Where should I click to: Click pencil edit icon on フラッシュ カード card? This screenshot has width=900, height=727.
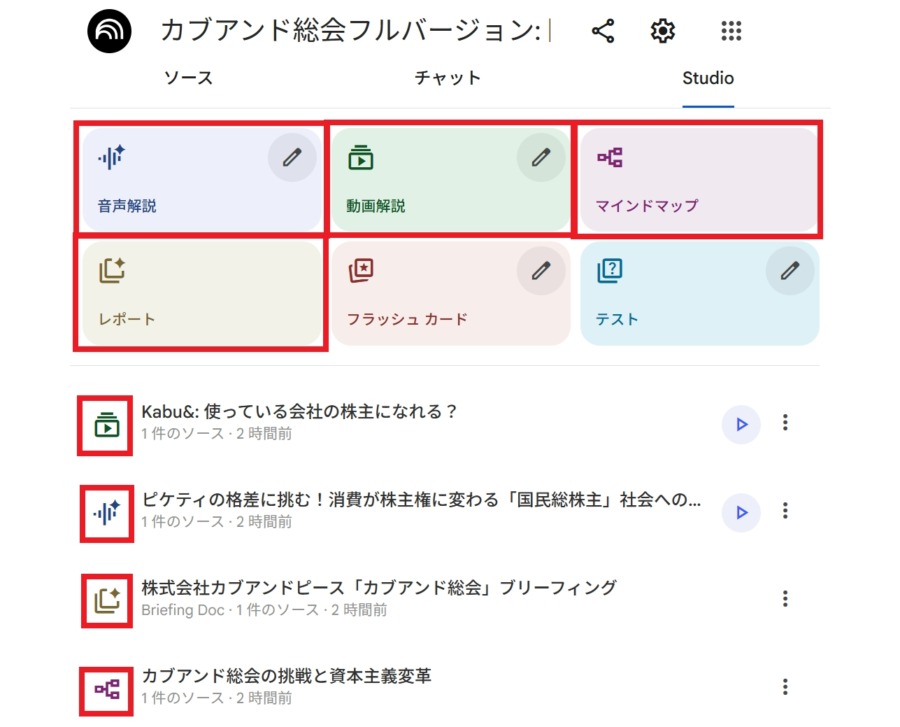(541, 270)
